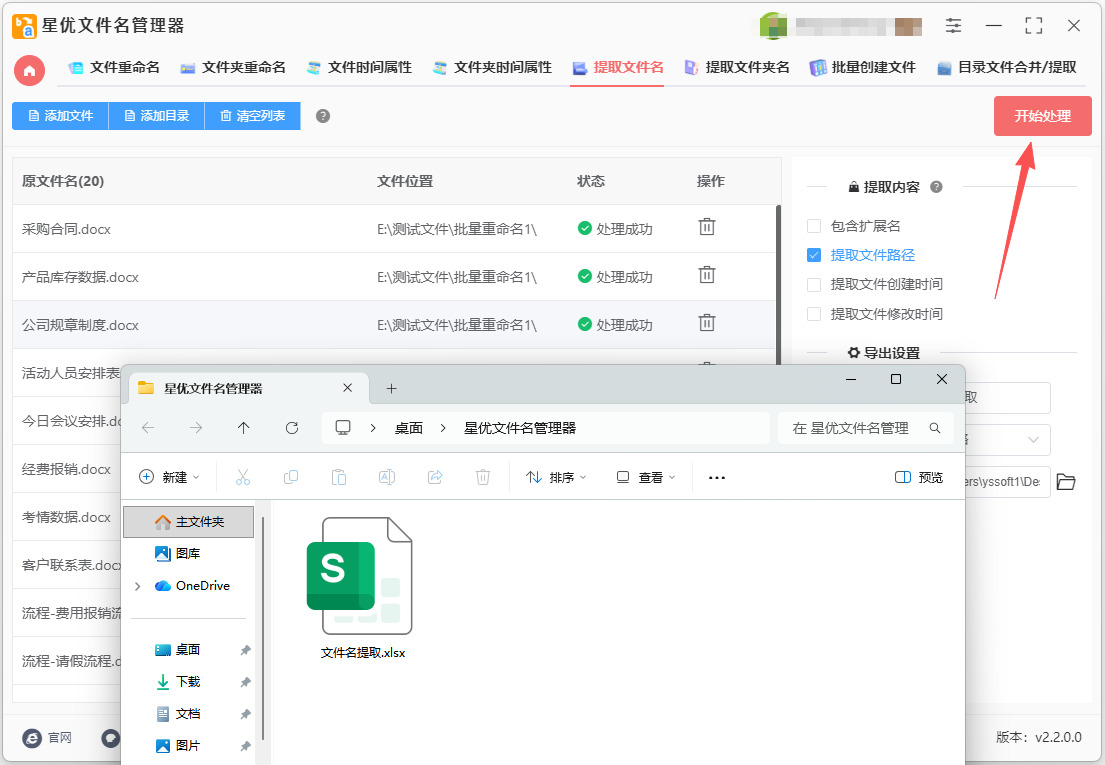Open the 排序 dropdown in Explorer
This screenshot has width=1105, height=765.
(x=556, y=478)
